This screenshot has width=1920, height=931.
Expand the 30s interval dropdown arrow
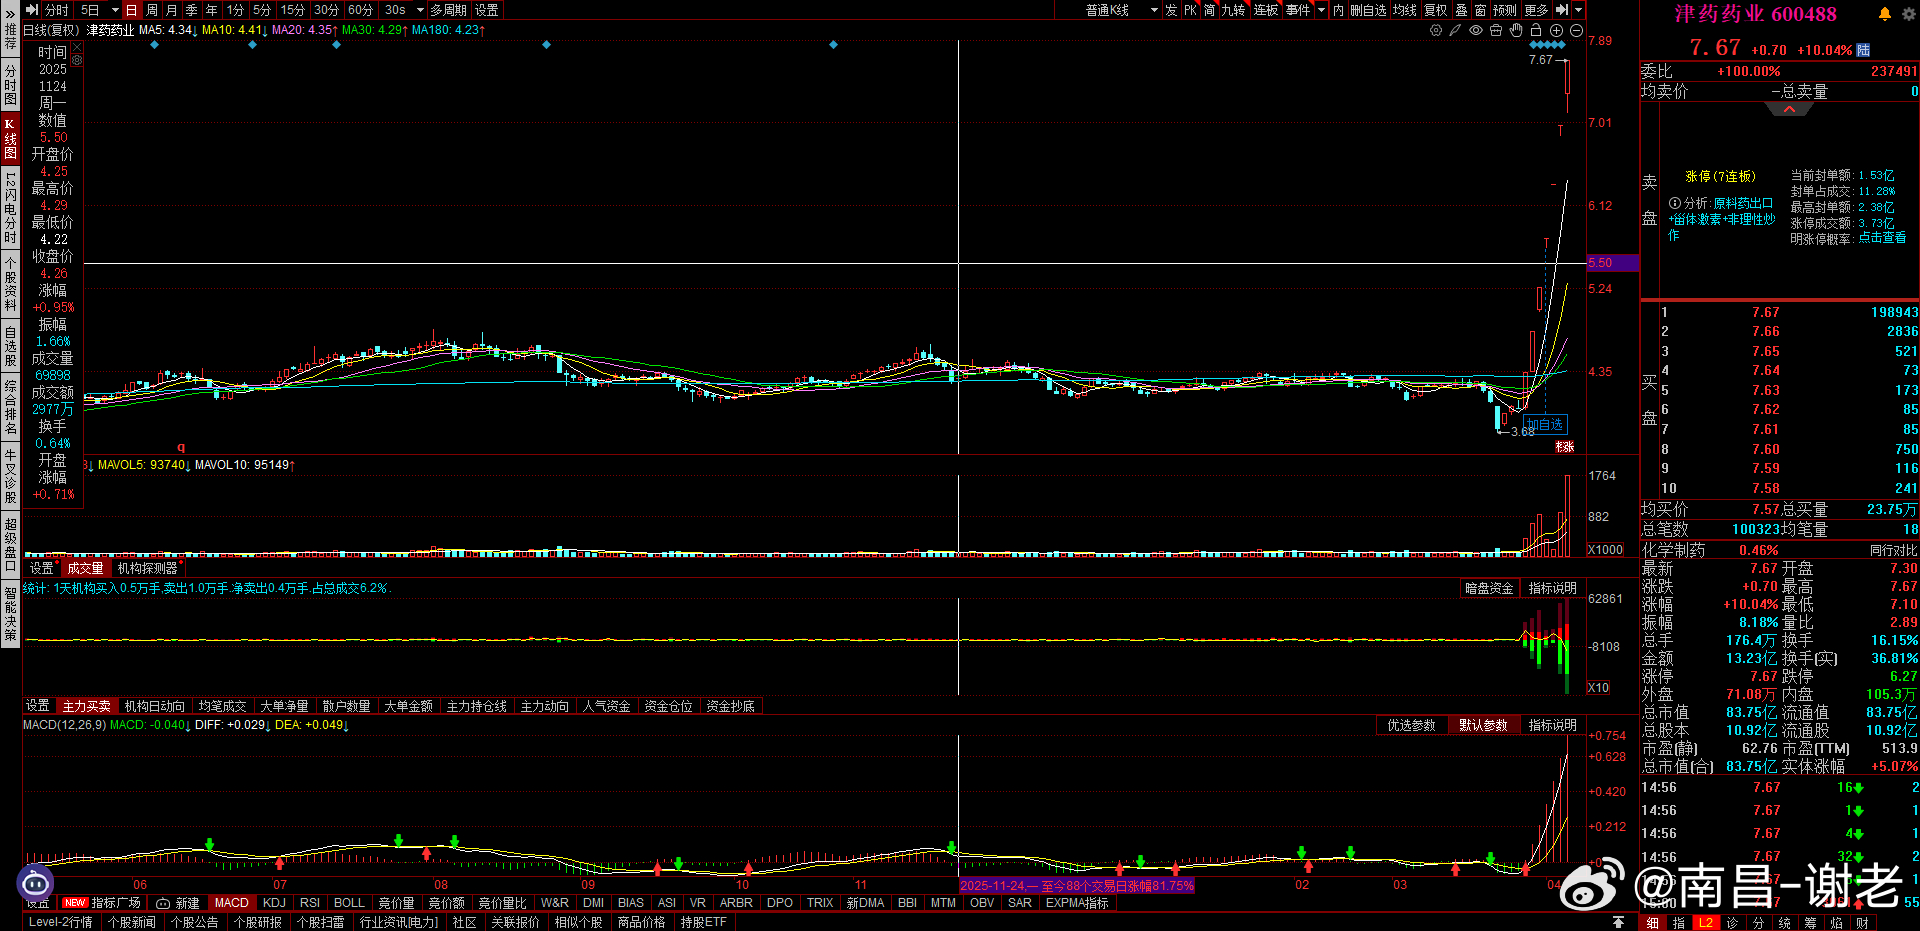point(420,10)
